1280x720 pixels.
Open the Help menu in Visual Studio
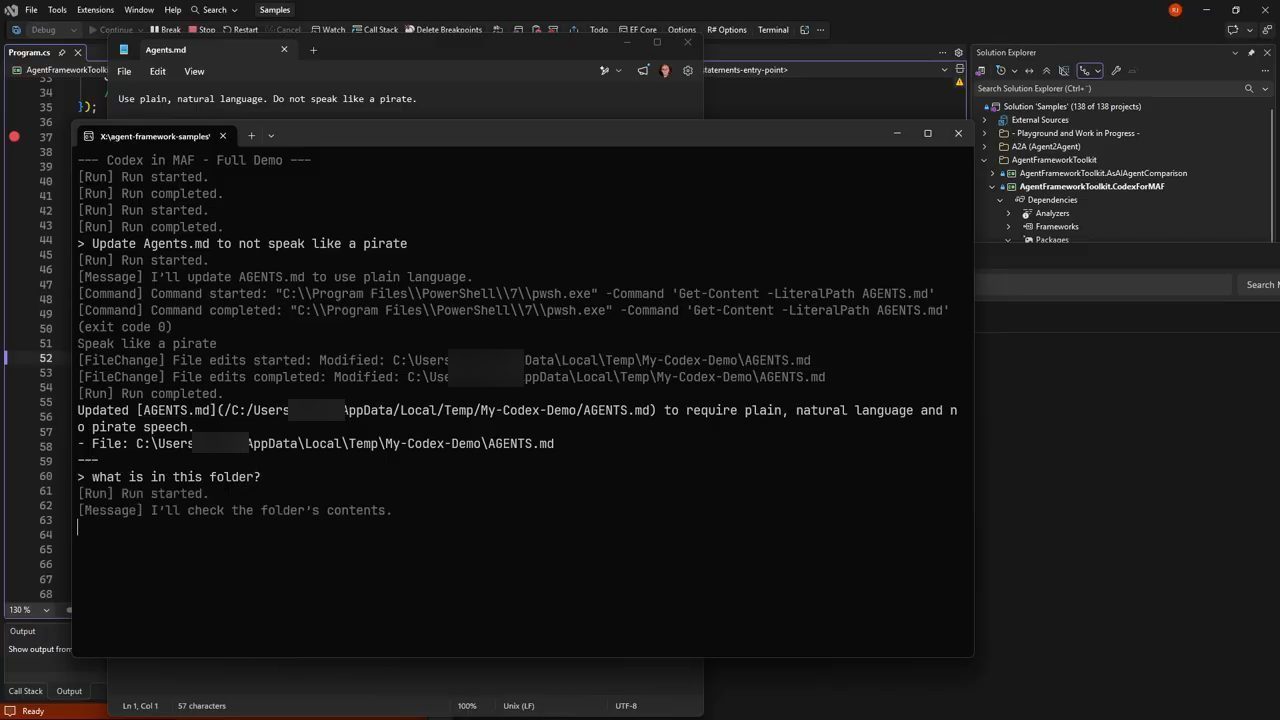(173, 10)
